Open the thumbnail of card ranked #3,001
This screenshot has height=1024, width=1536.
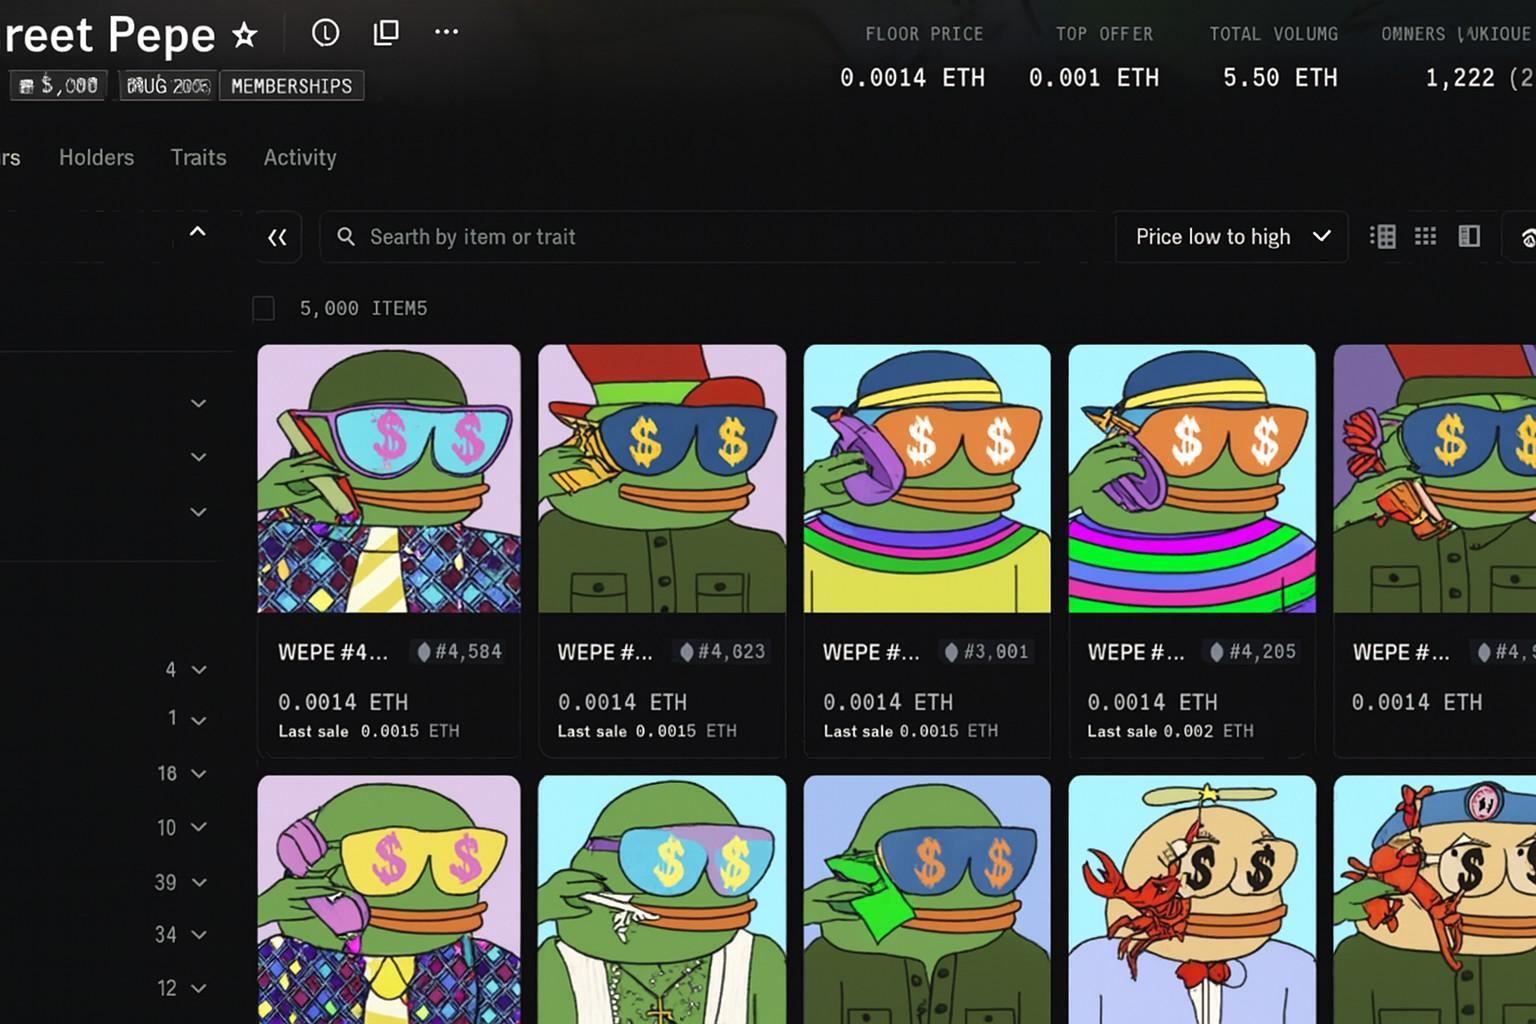coord(927,478)
